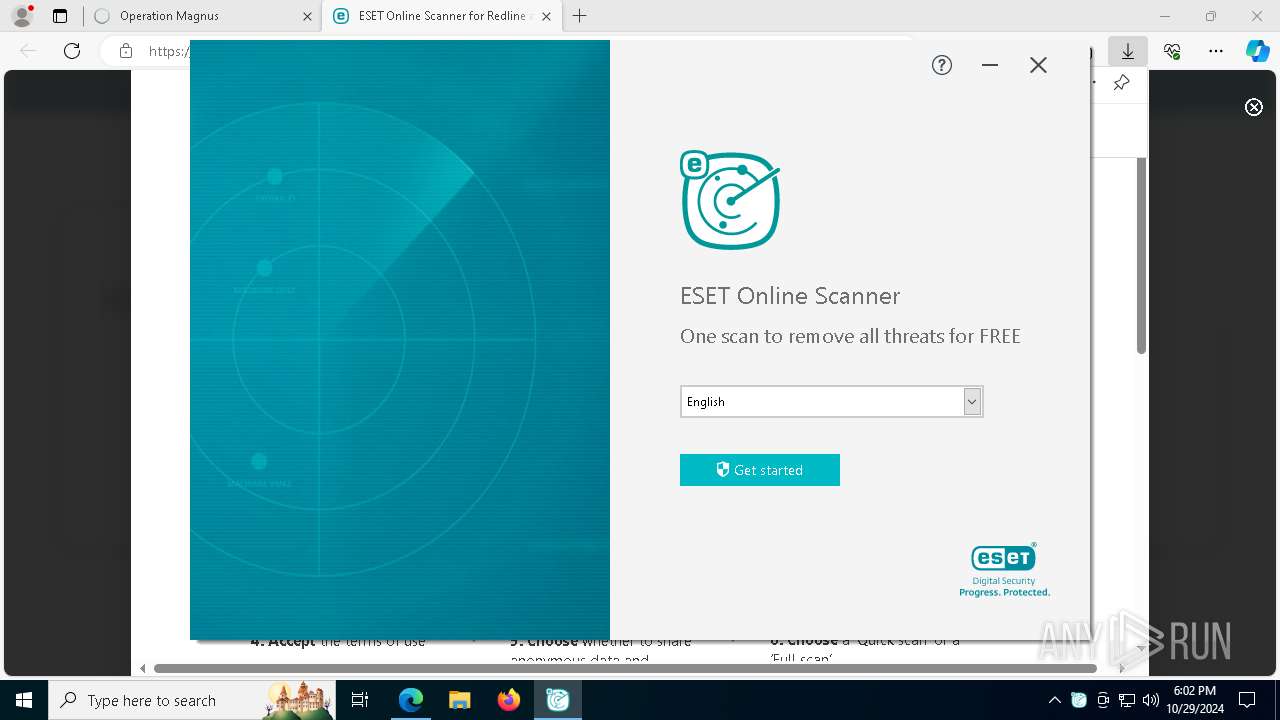
Task: View site information lock icon
Action: click(x=126, y=51)
